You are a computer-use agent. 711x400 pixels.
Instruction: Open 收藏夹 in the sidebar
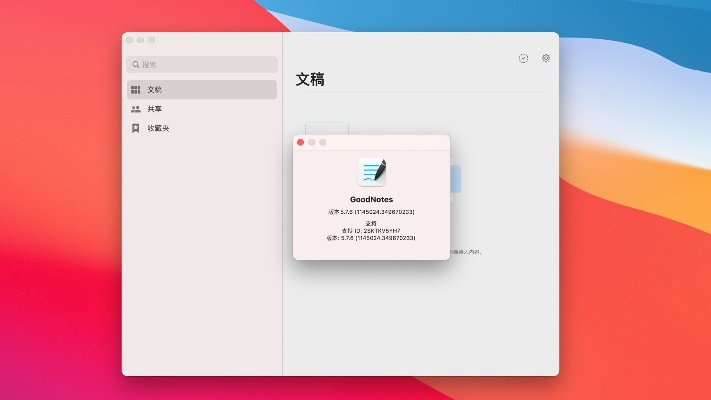[x=202, y=128]
